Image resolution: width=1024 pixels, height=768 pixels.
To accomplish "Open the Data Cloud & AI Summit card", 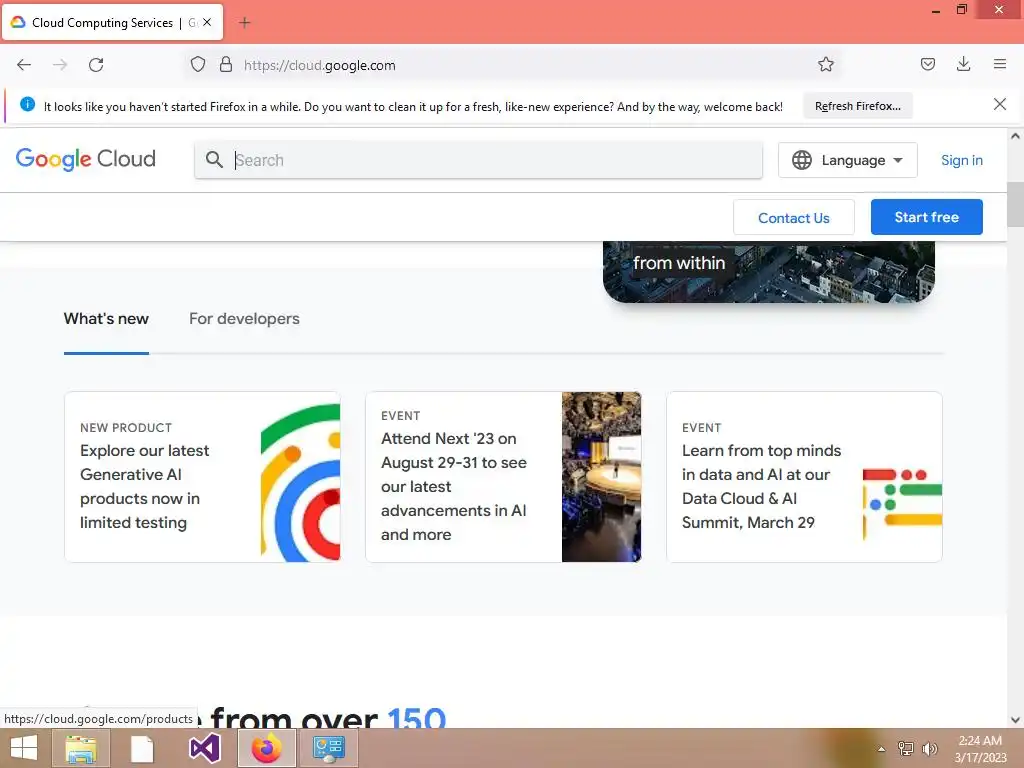I will point(804,477).
